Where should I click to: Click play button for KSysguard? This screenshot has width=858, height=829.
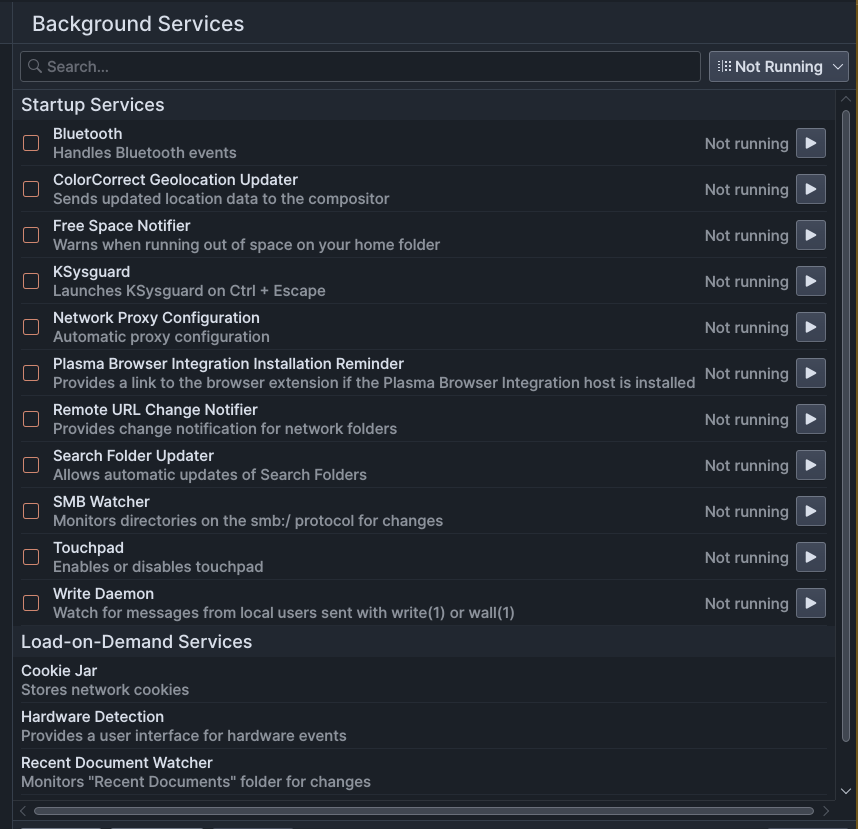click(810, 281)
